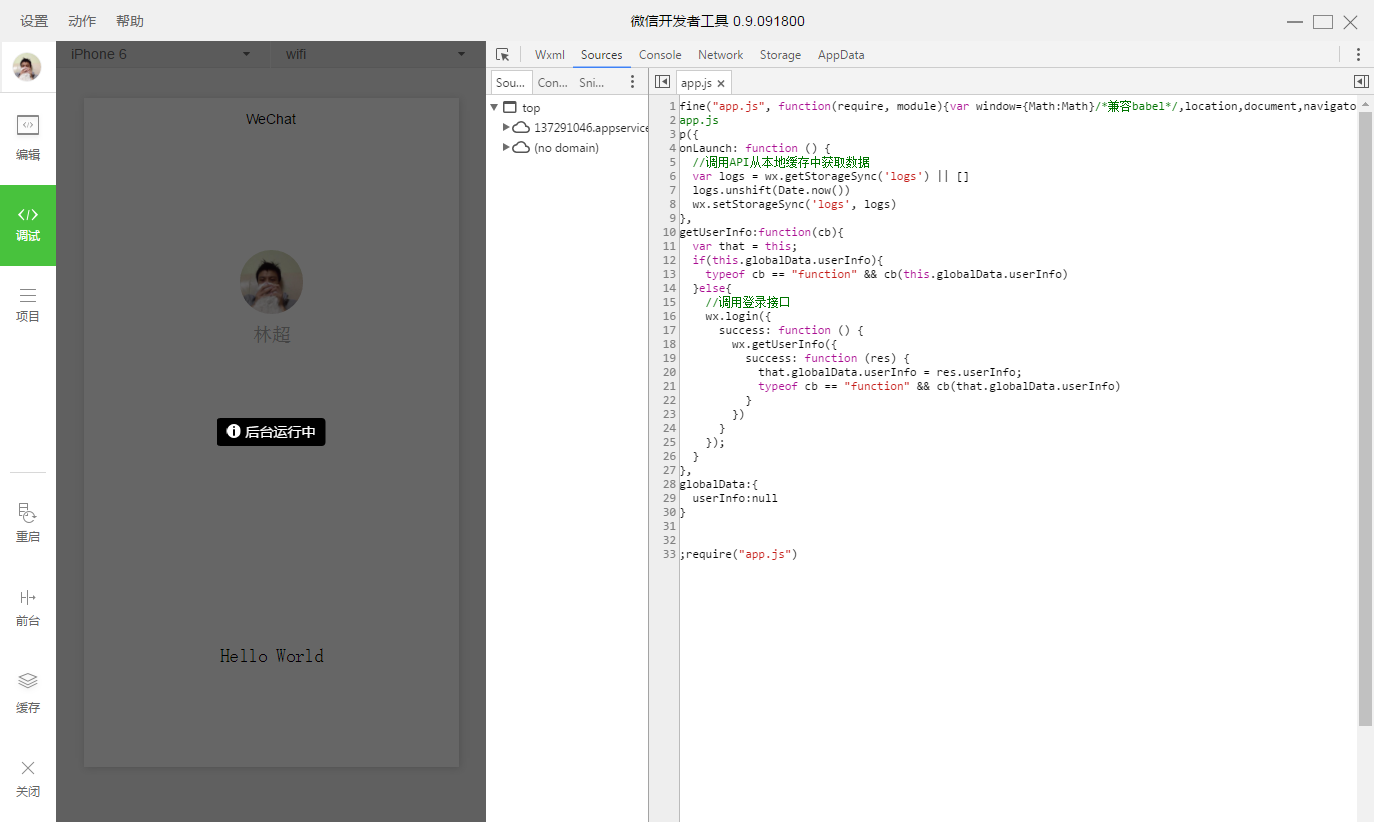Viewport: 1374px width, 822px height.
Task: Minimize the 微信开发者工具 window
Action: click(1295, 22)
